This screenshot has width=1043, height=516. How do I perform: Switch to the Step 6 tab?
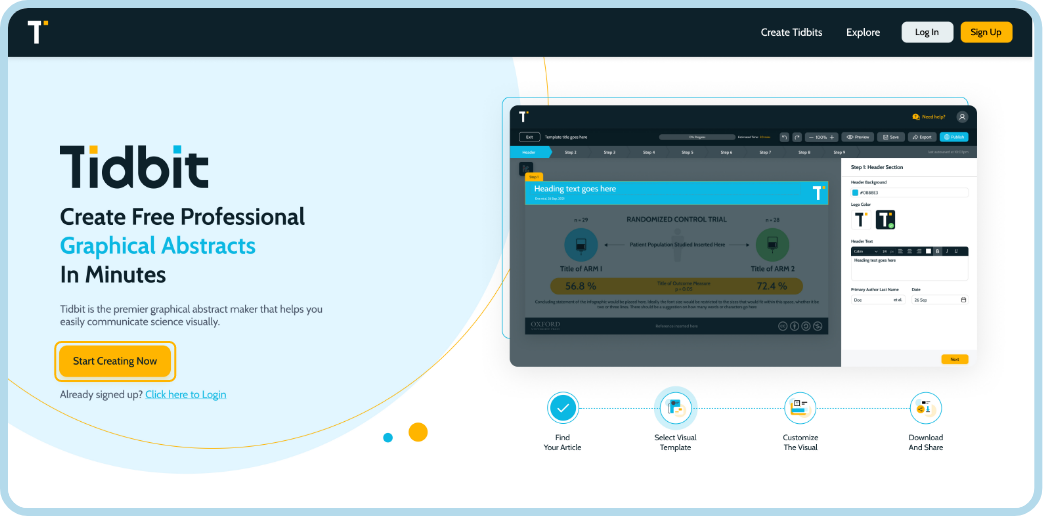726,152
